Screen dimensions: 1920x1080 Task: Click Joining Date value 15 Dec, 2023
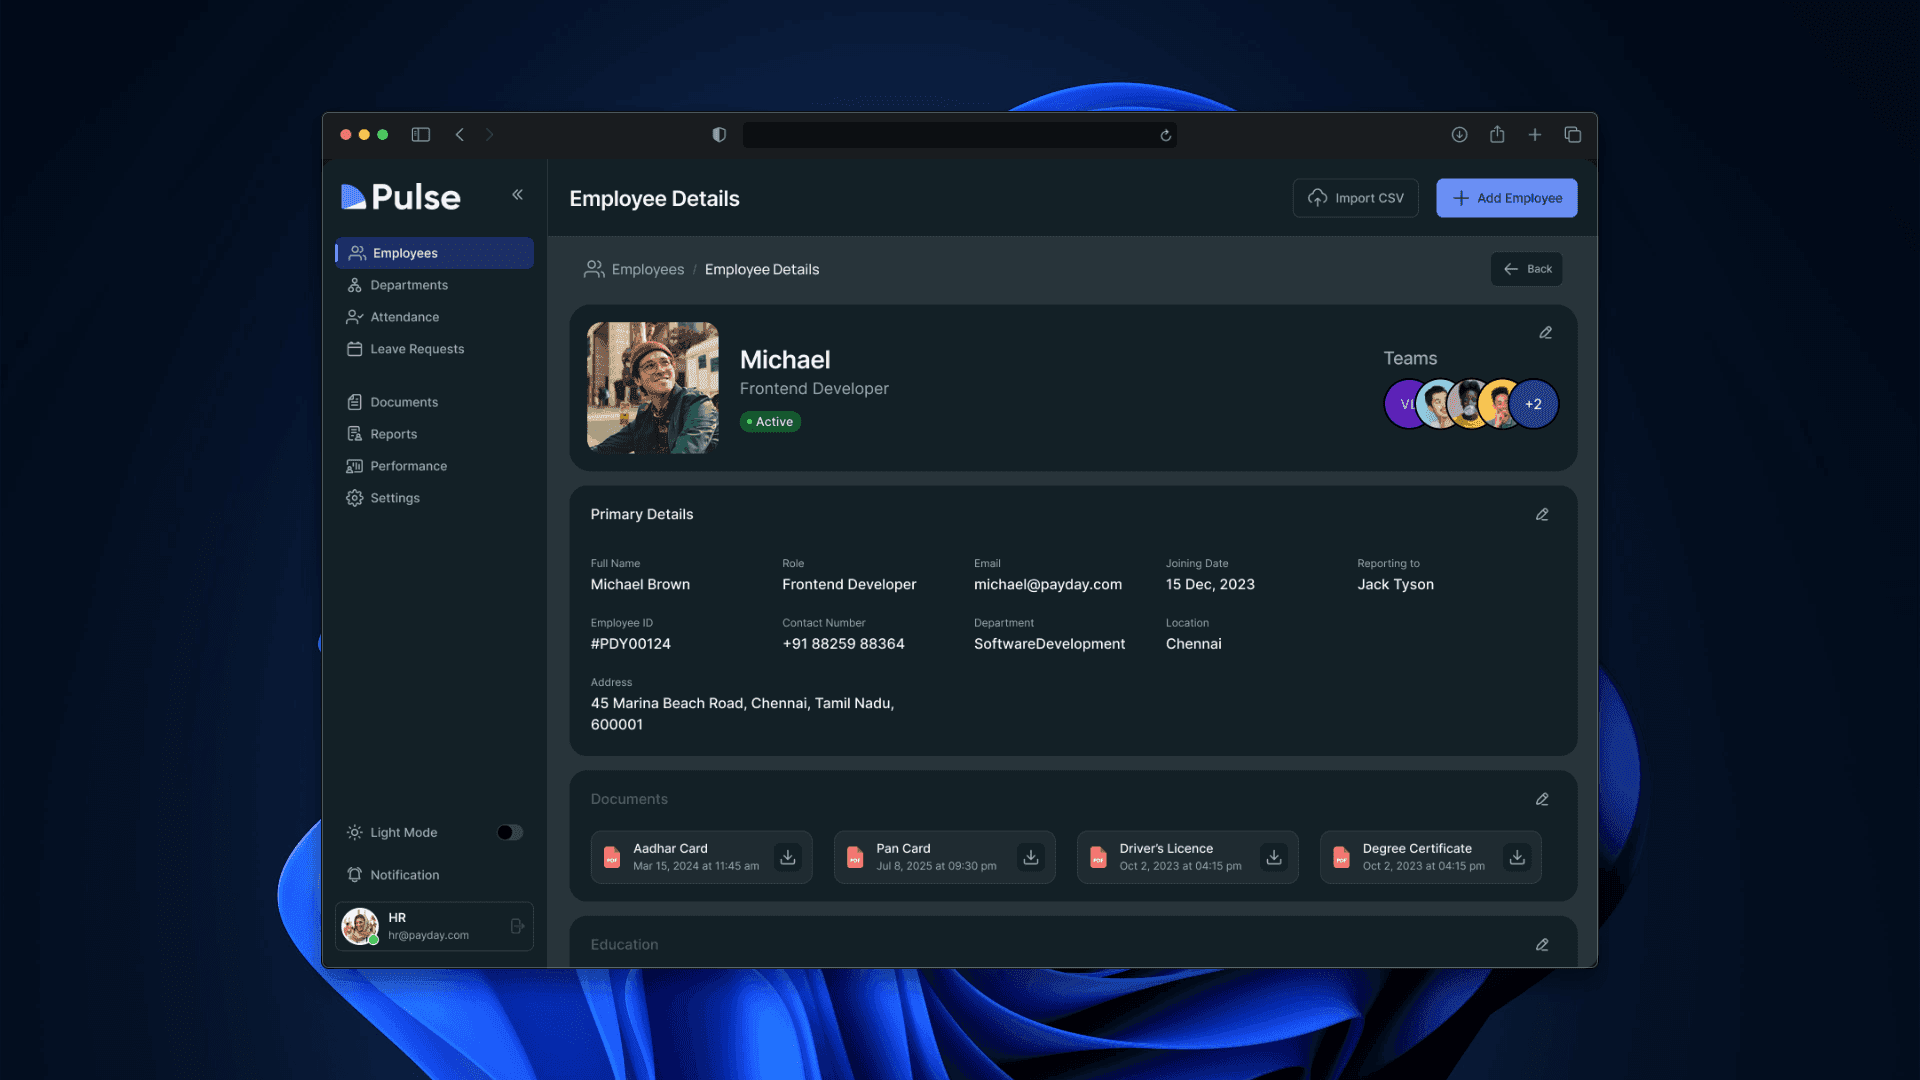point(1209,585)
